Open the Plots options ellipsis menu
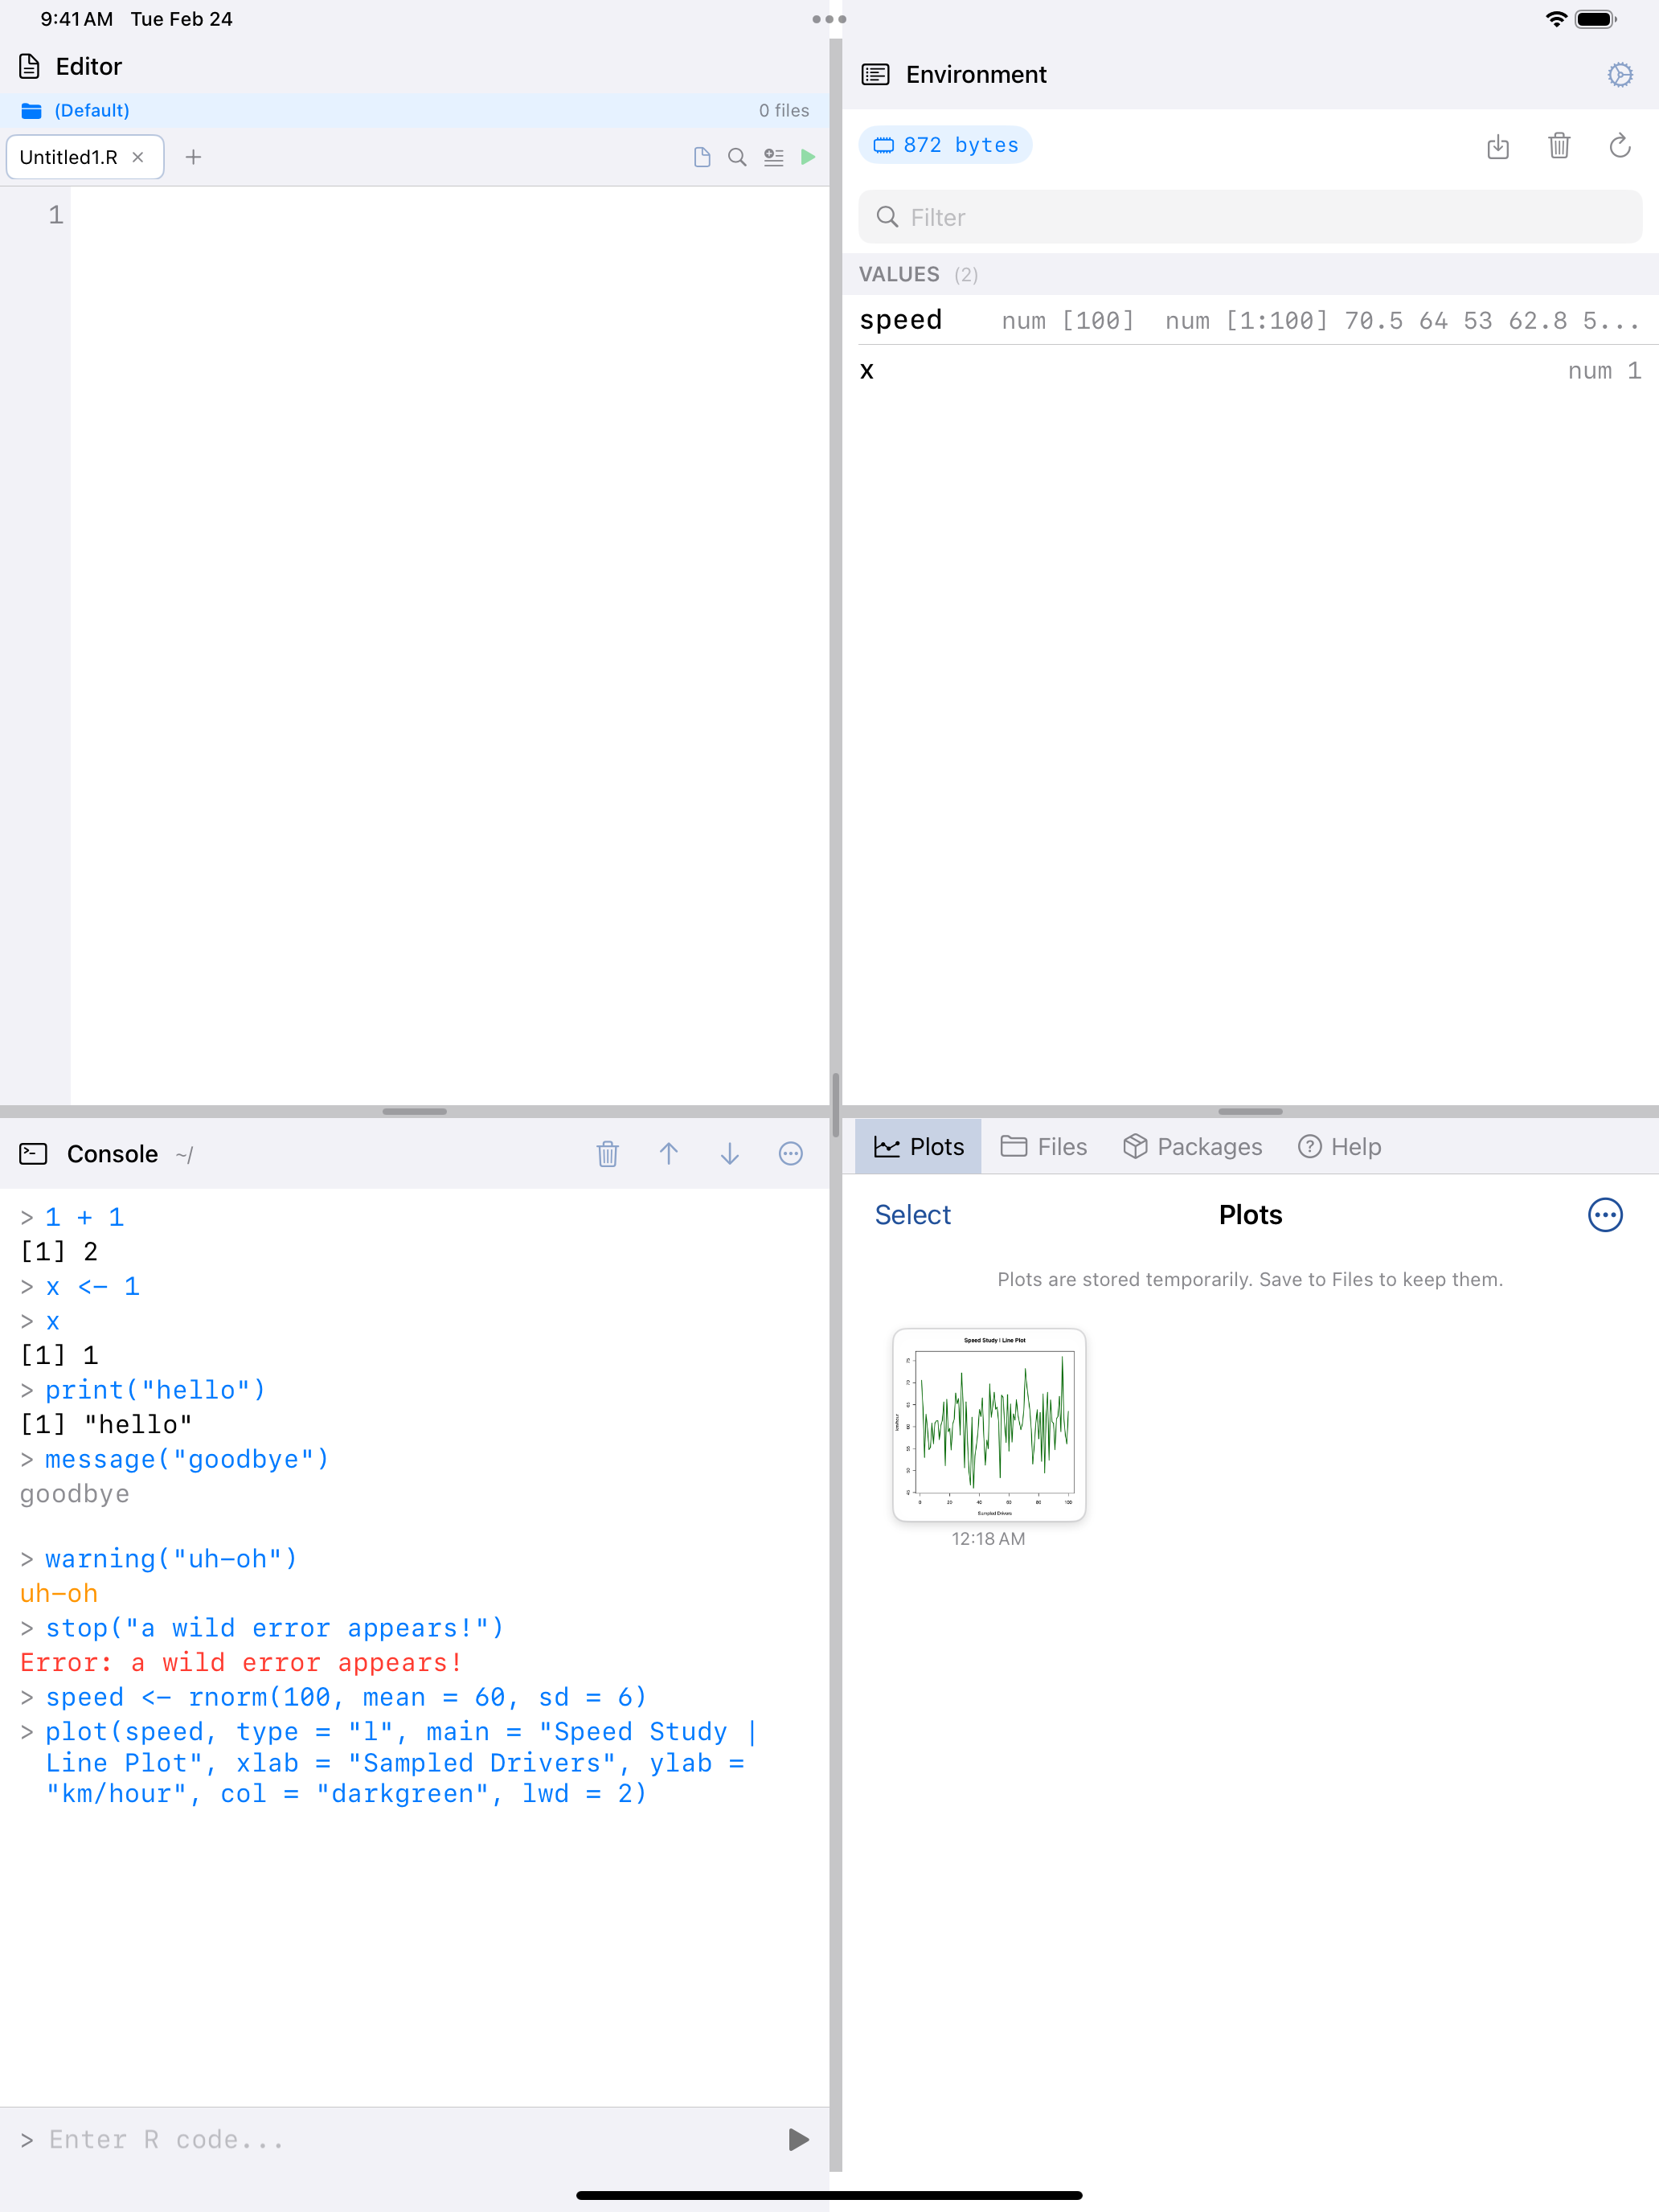1659x2212 pixels. tap(1604, 1215)
